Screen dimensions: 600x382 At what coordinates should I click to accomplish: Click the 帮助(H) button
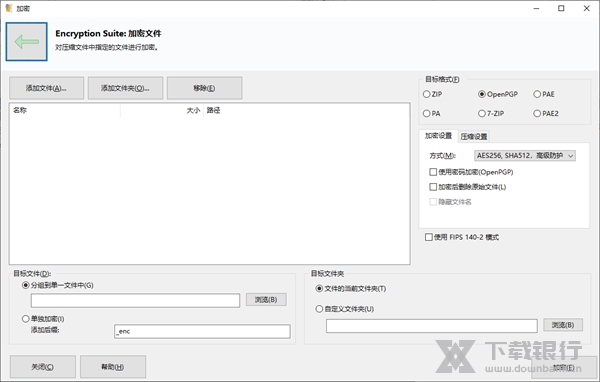[113, 367]
